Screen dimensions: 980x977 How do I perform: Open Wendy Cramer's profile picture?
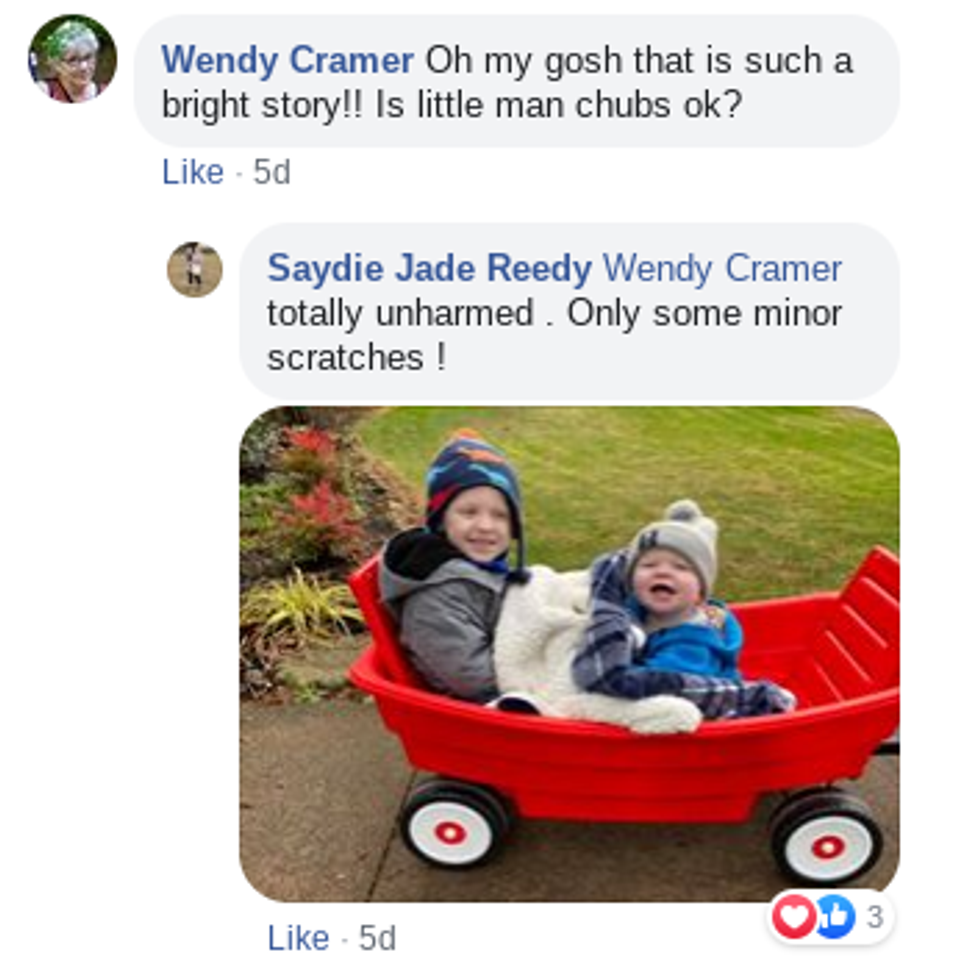pos(72,59)
